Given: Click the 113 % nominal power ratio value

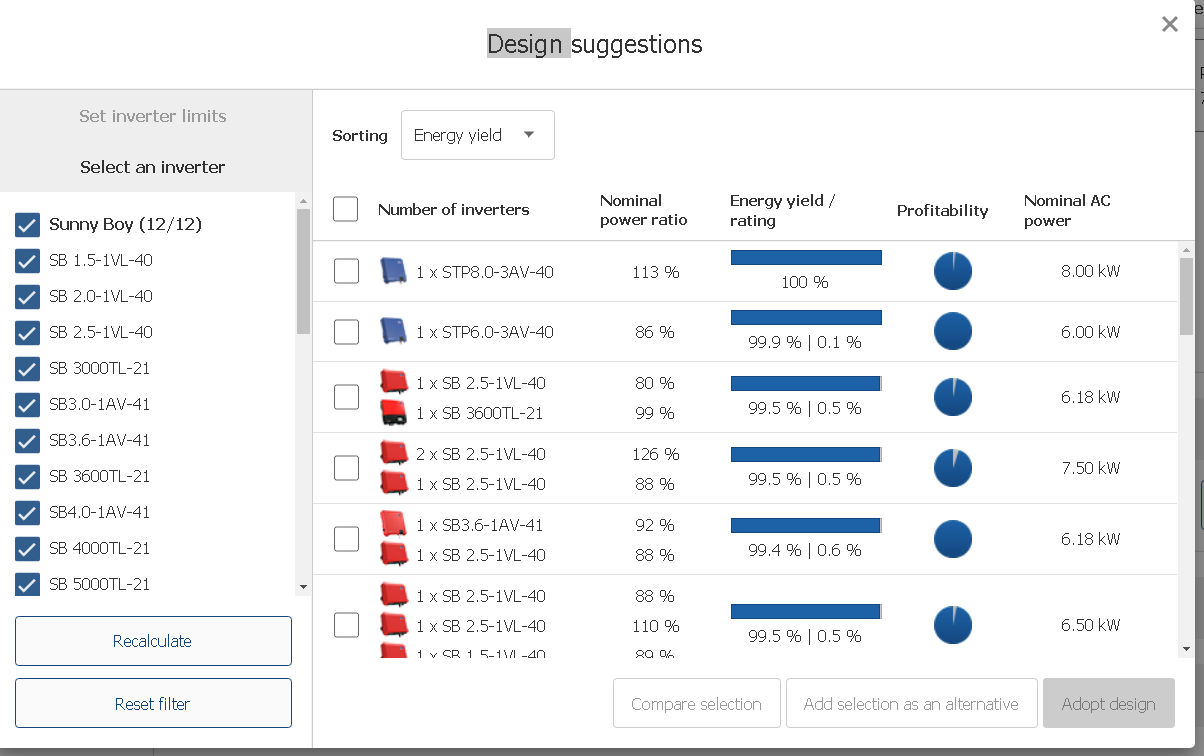Looking at the screenshot, I should point(655,272).
